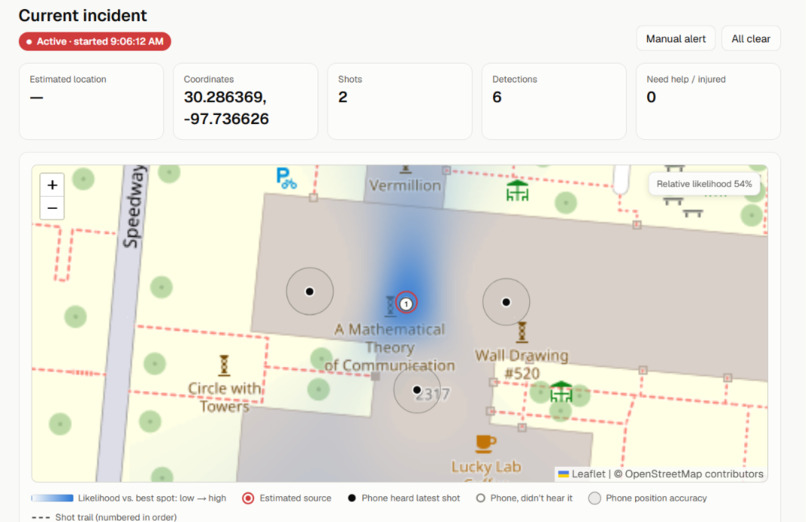The width and height of the screenshot is (806, 522).
Task: Click the Wall Drawing #520 label
Action: (x=522, y=364)
